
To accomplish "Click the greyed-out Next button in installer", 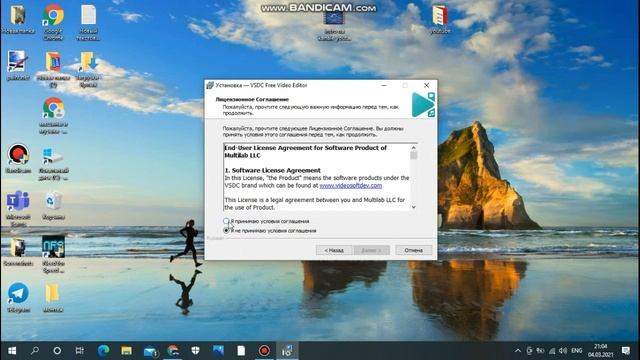I will pos(371,250).
